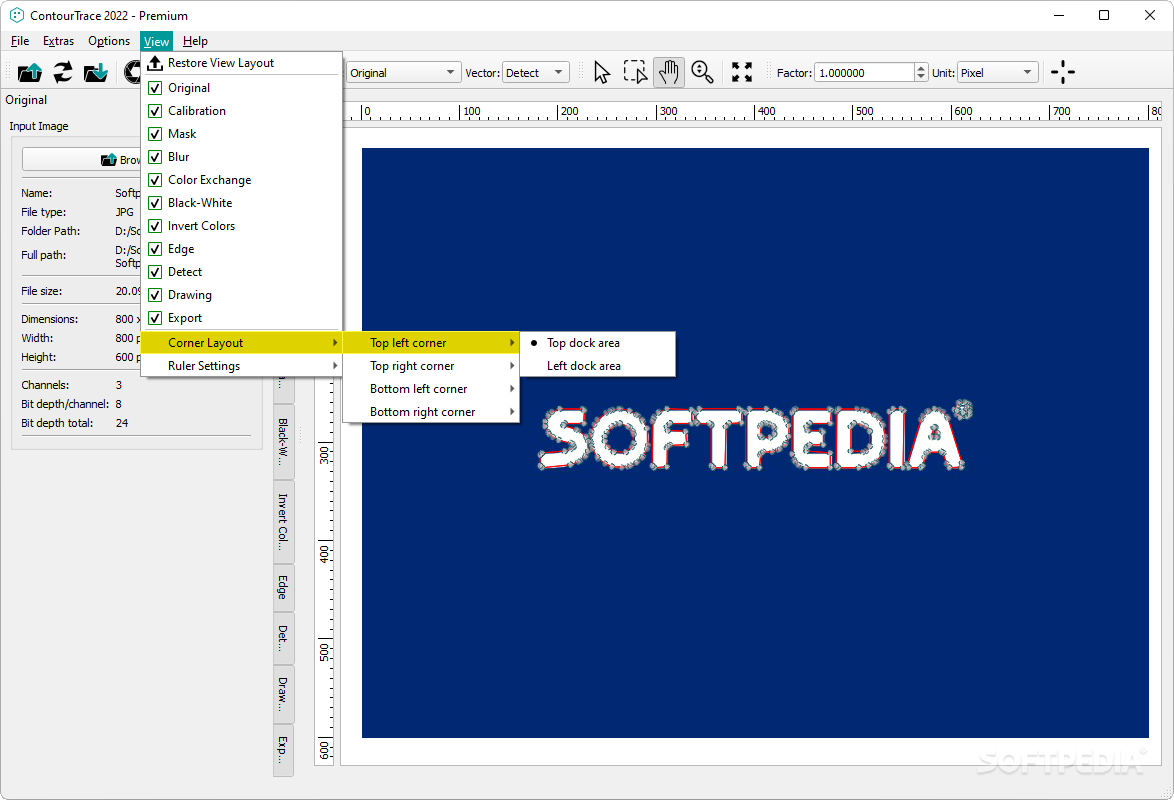Select the arrow pointer tool
This screenshot has height=800, width=1174.
602,73
